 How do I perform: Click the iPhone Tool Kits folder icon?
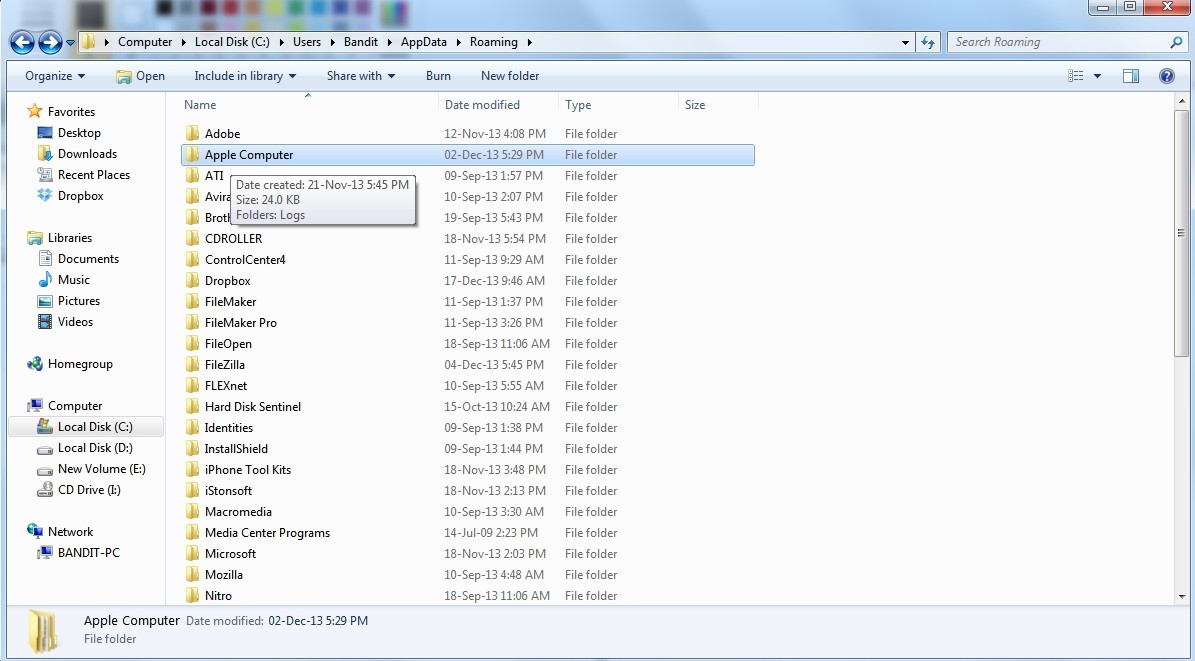pyautogui.click(x=193, y=470)
